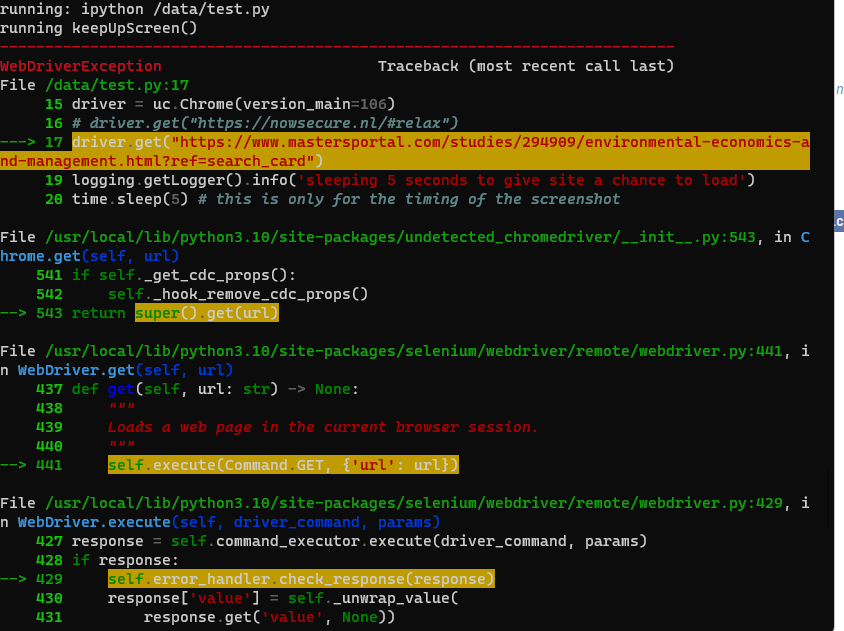Click line 19 logging.getLogger().info statement
This screenshot has width=844, height=631.
pyautogui.click(x=400, y=180)
